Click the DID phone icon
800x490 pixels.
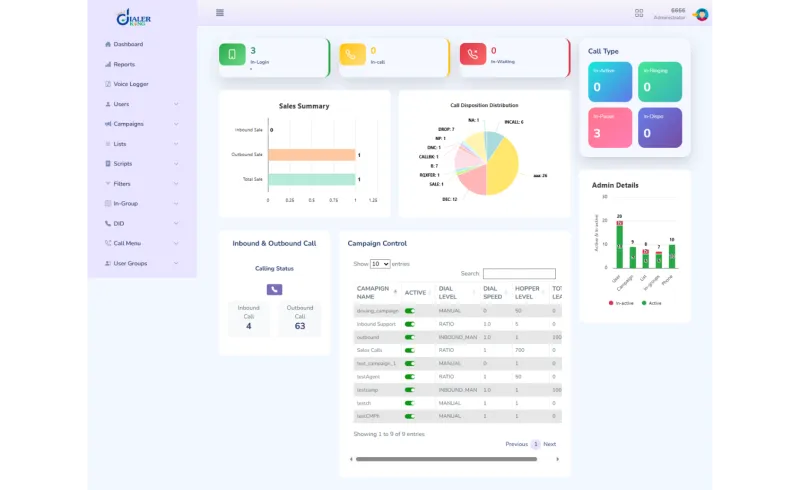[108, 224]
